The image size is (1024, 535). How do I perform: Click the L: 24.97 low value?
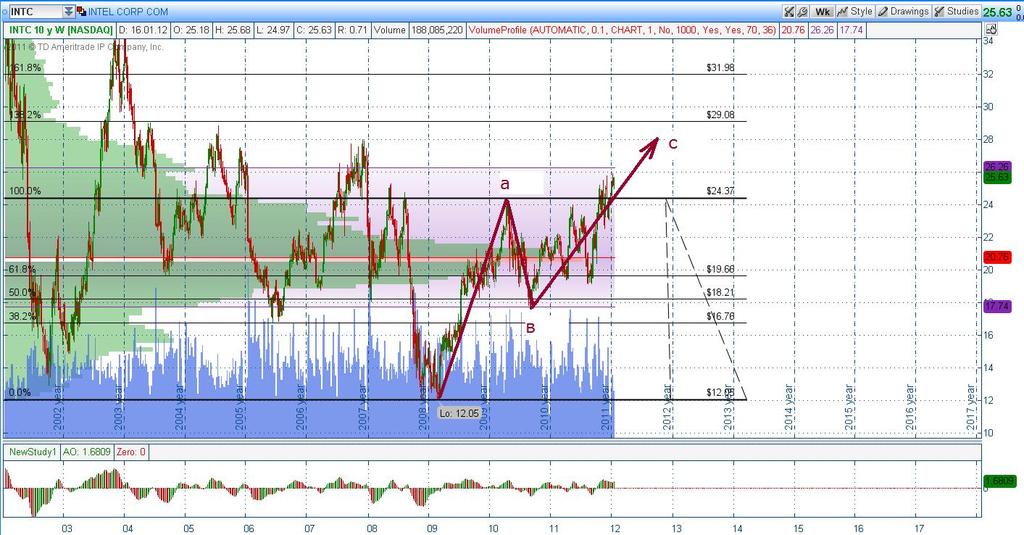point(274,29)
